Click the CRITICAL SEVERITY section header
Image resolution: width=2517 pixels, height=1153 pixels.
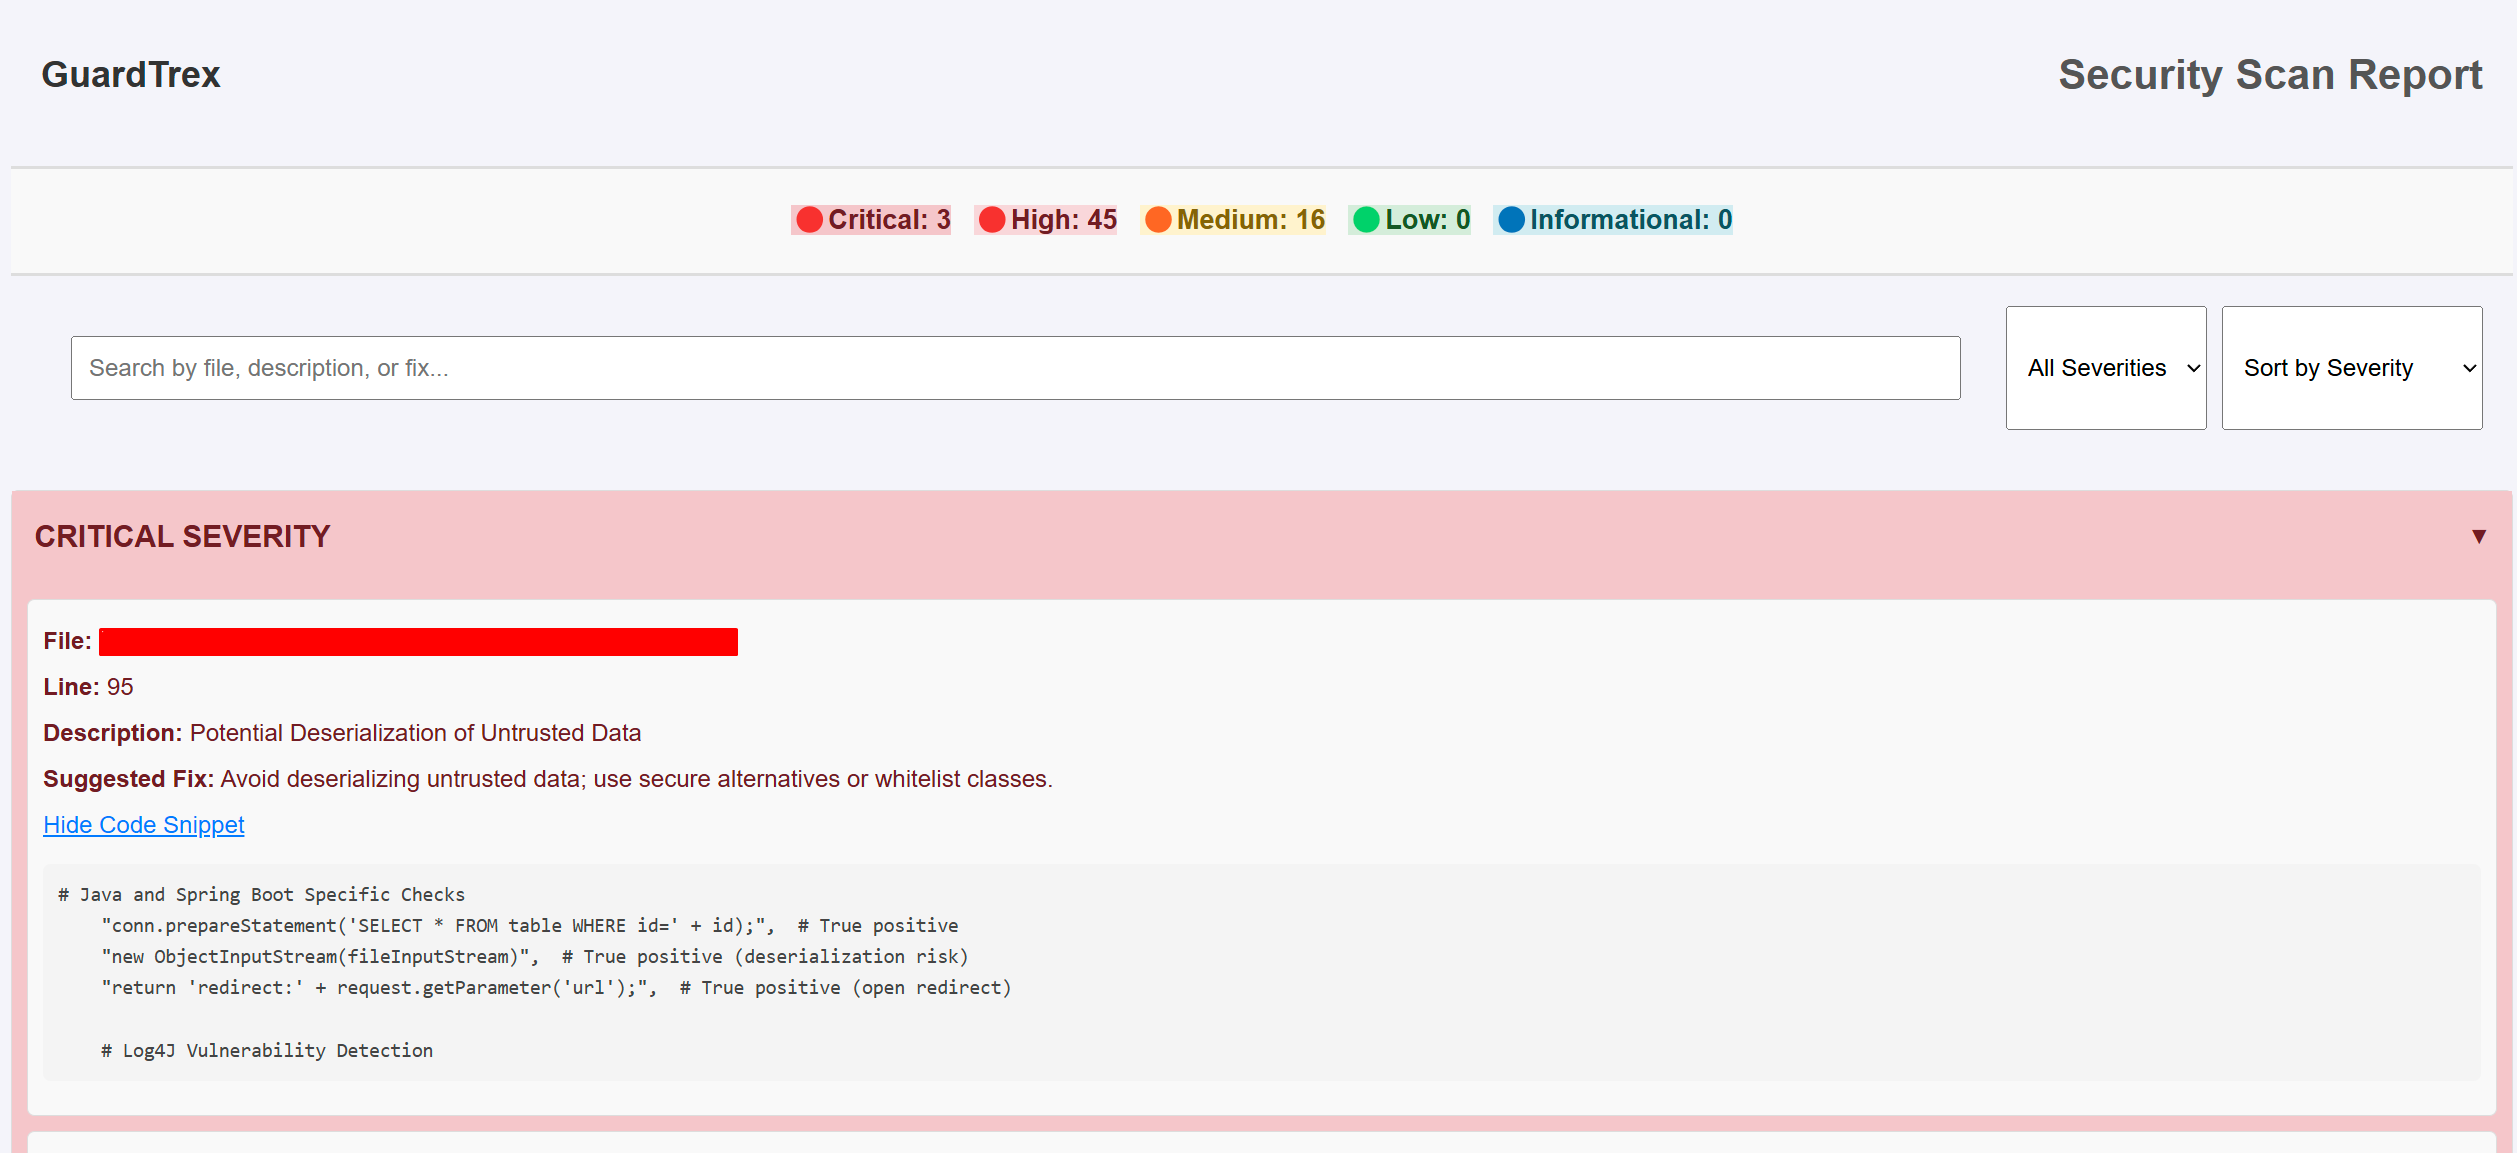182,537
